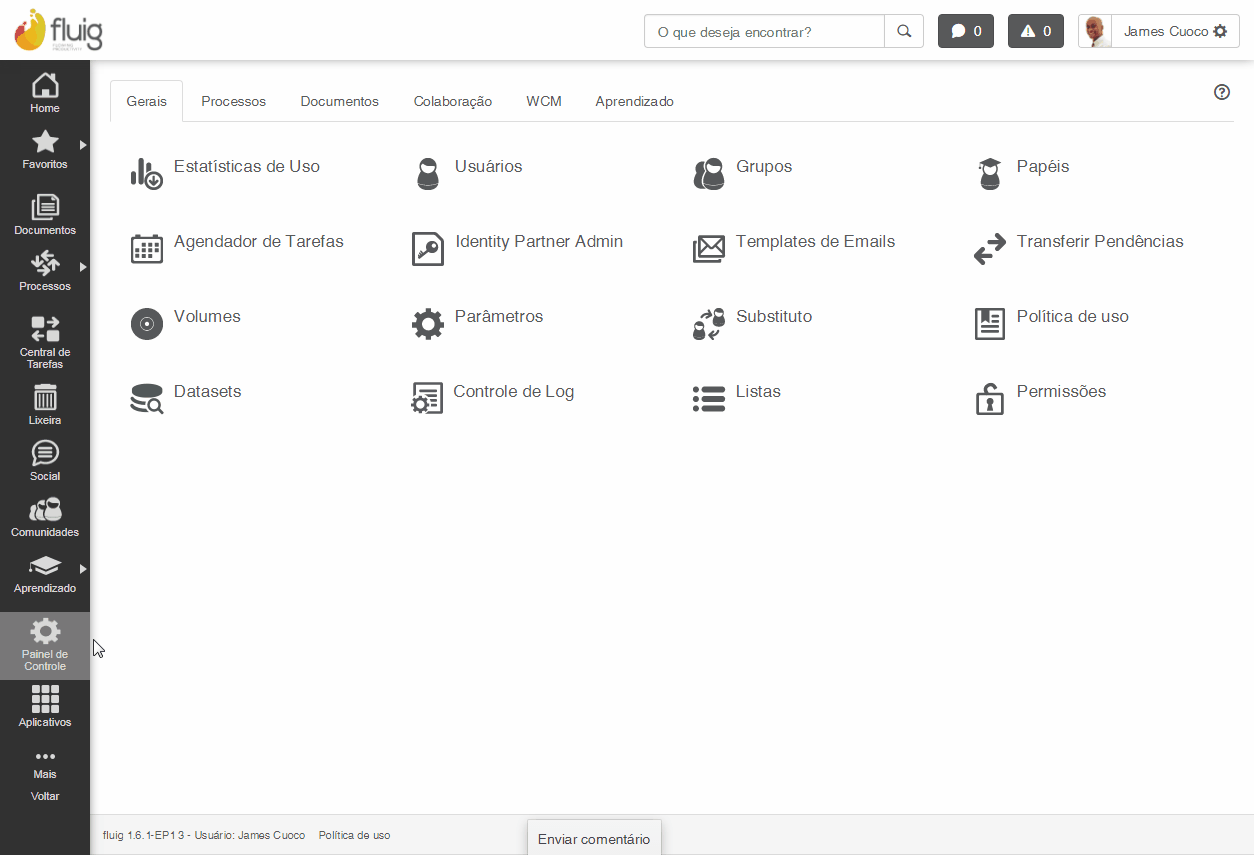Click the Transferir Pendências arrows icon
The width and height of the screenshot is (1254, 855).
[990, 248]
